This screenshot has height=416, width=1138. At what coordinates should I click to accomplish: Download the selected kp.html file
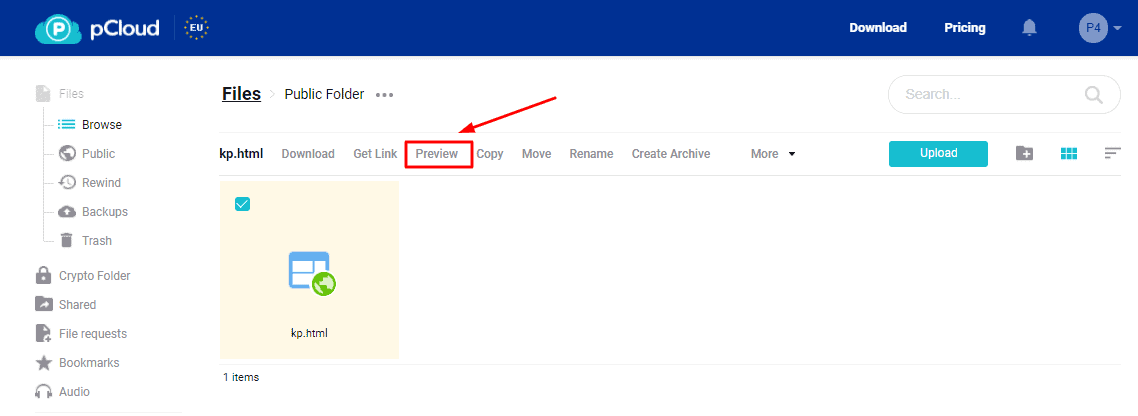308,154
